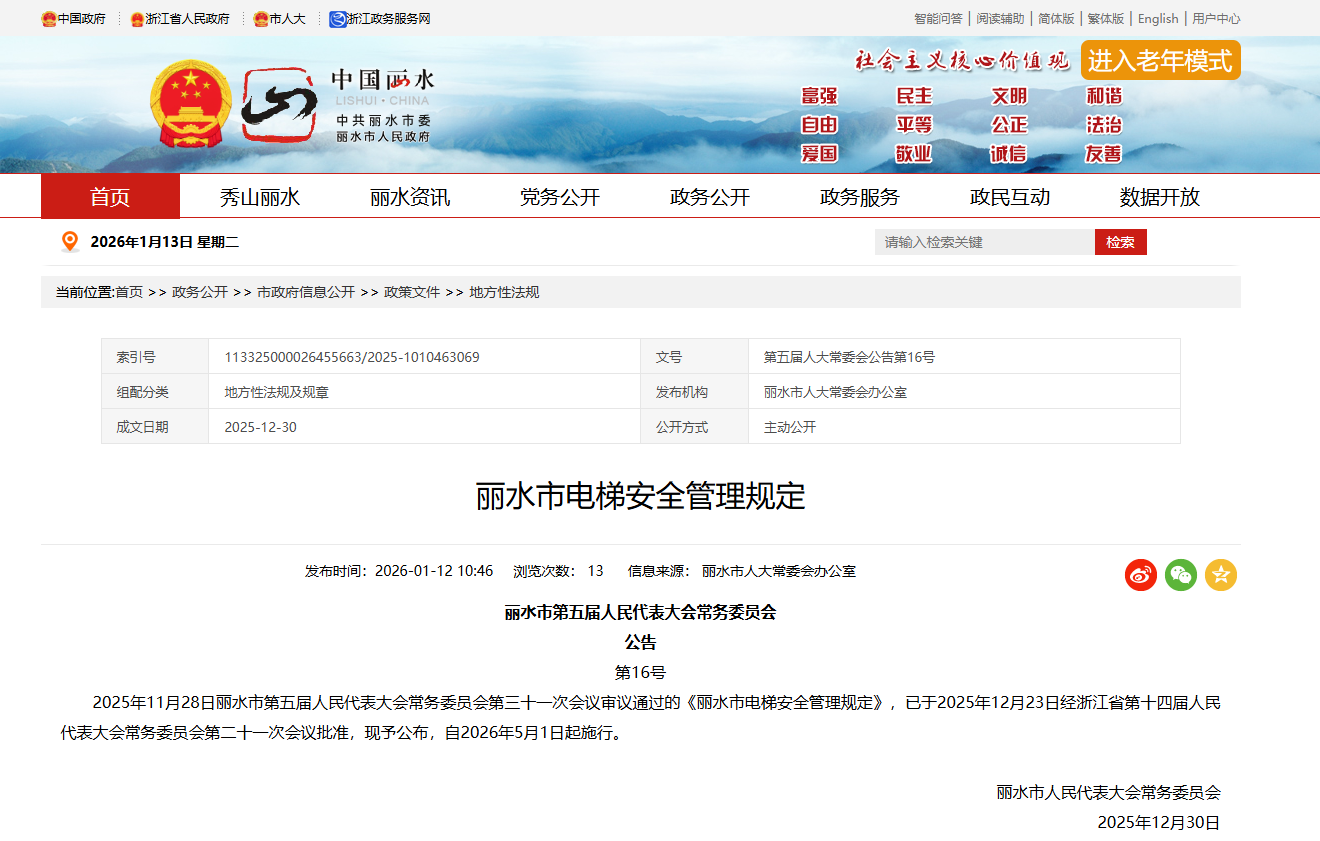Select the 数据开放 navigation item
The height and width of the screenshot is (841, 1320).
1159,197
